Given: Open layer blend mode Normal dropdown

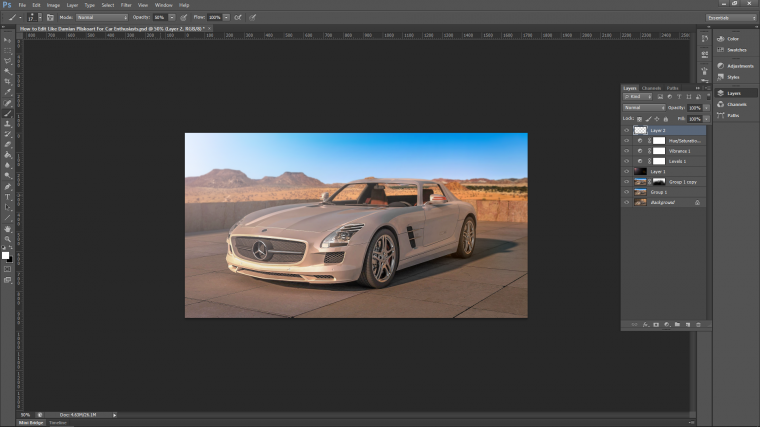Looking at the screenshot, I should tap(644, 108).
